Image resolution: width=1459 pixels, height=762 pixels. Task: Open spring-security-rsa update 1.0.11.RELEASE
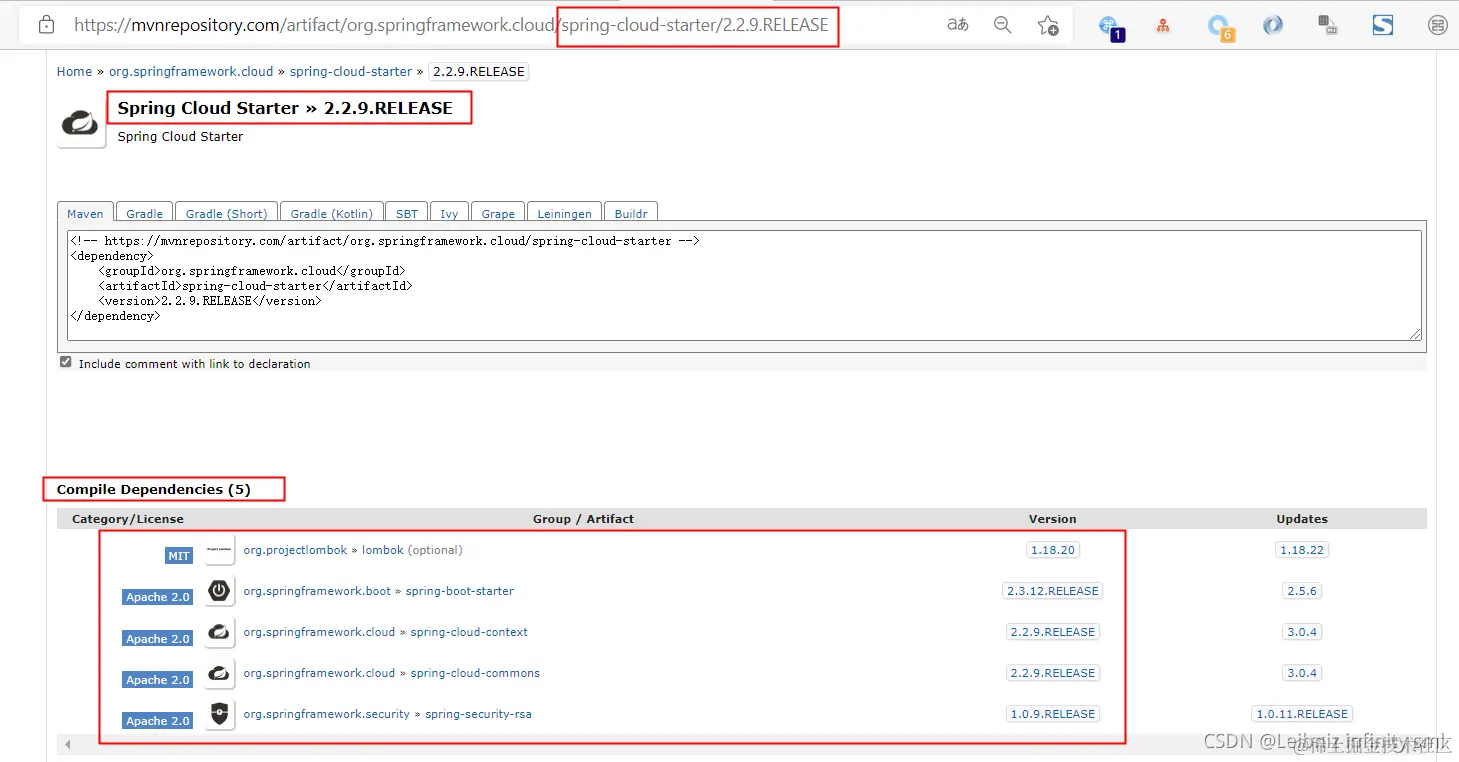tap(1302, 714)
